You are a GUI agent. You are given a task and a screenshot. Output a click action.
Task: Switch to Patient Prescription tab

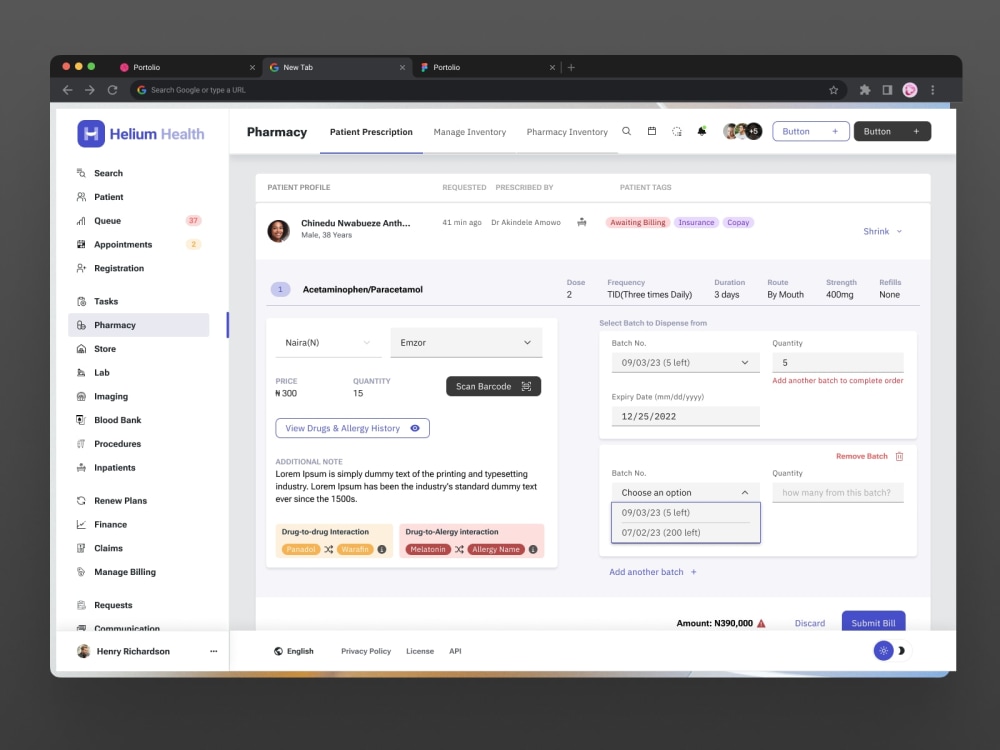click(x=371, y=132)
